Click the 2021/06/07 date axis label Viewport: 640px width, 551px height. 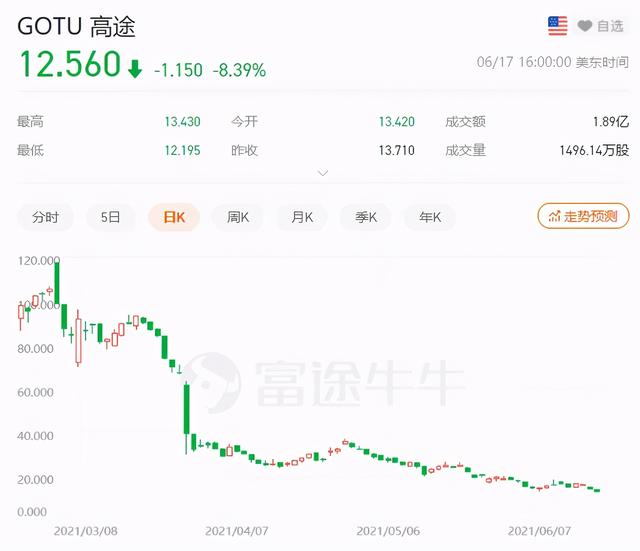[x=539, y=531]
